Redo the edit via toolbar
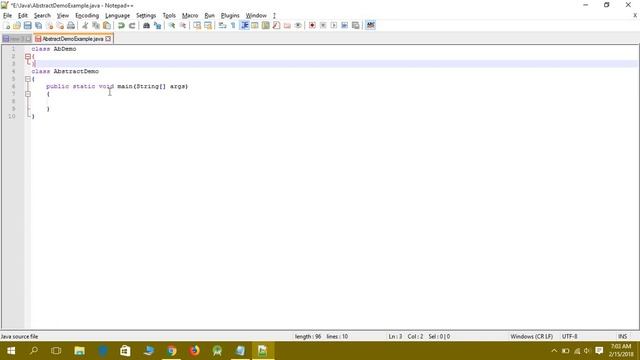The height and width of the screenshot is (360, 640). 132,25
